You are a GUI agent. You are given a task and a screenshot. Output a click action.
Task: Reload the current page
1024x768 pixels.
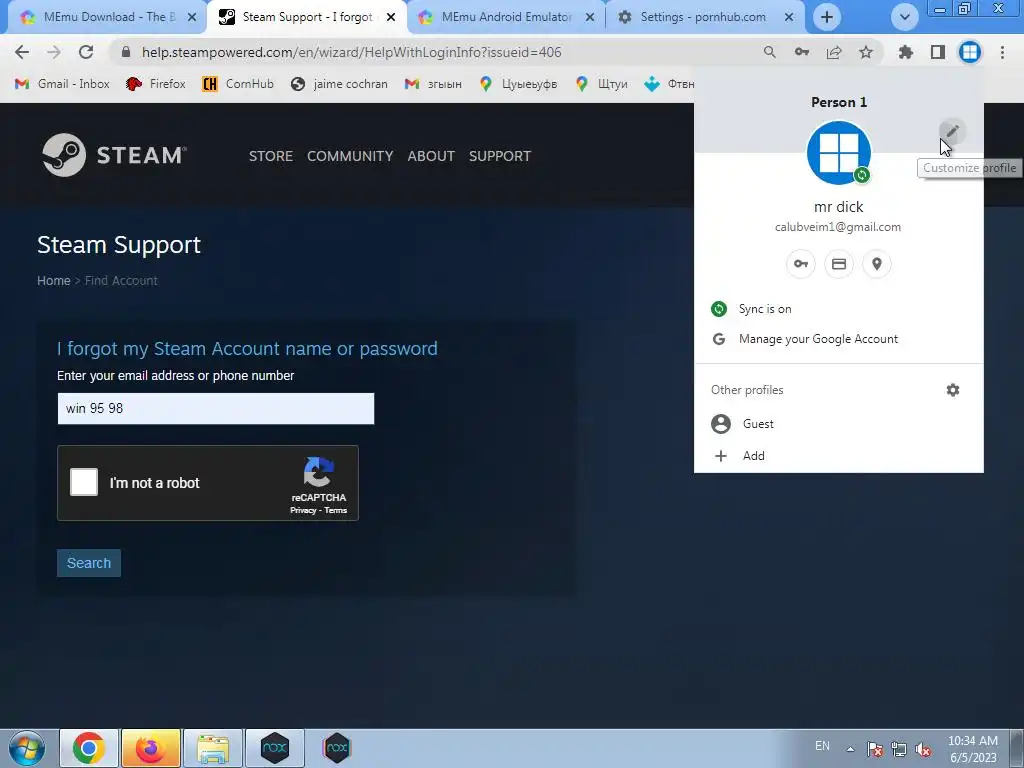[x=86, y=52]
